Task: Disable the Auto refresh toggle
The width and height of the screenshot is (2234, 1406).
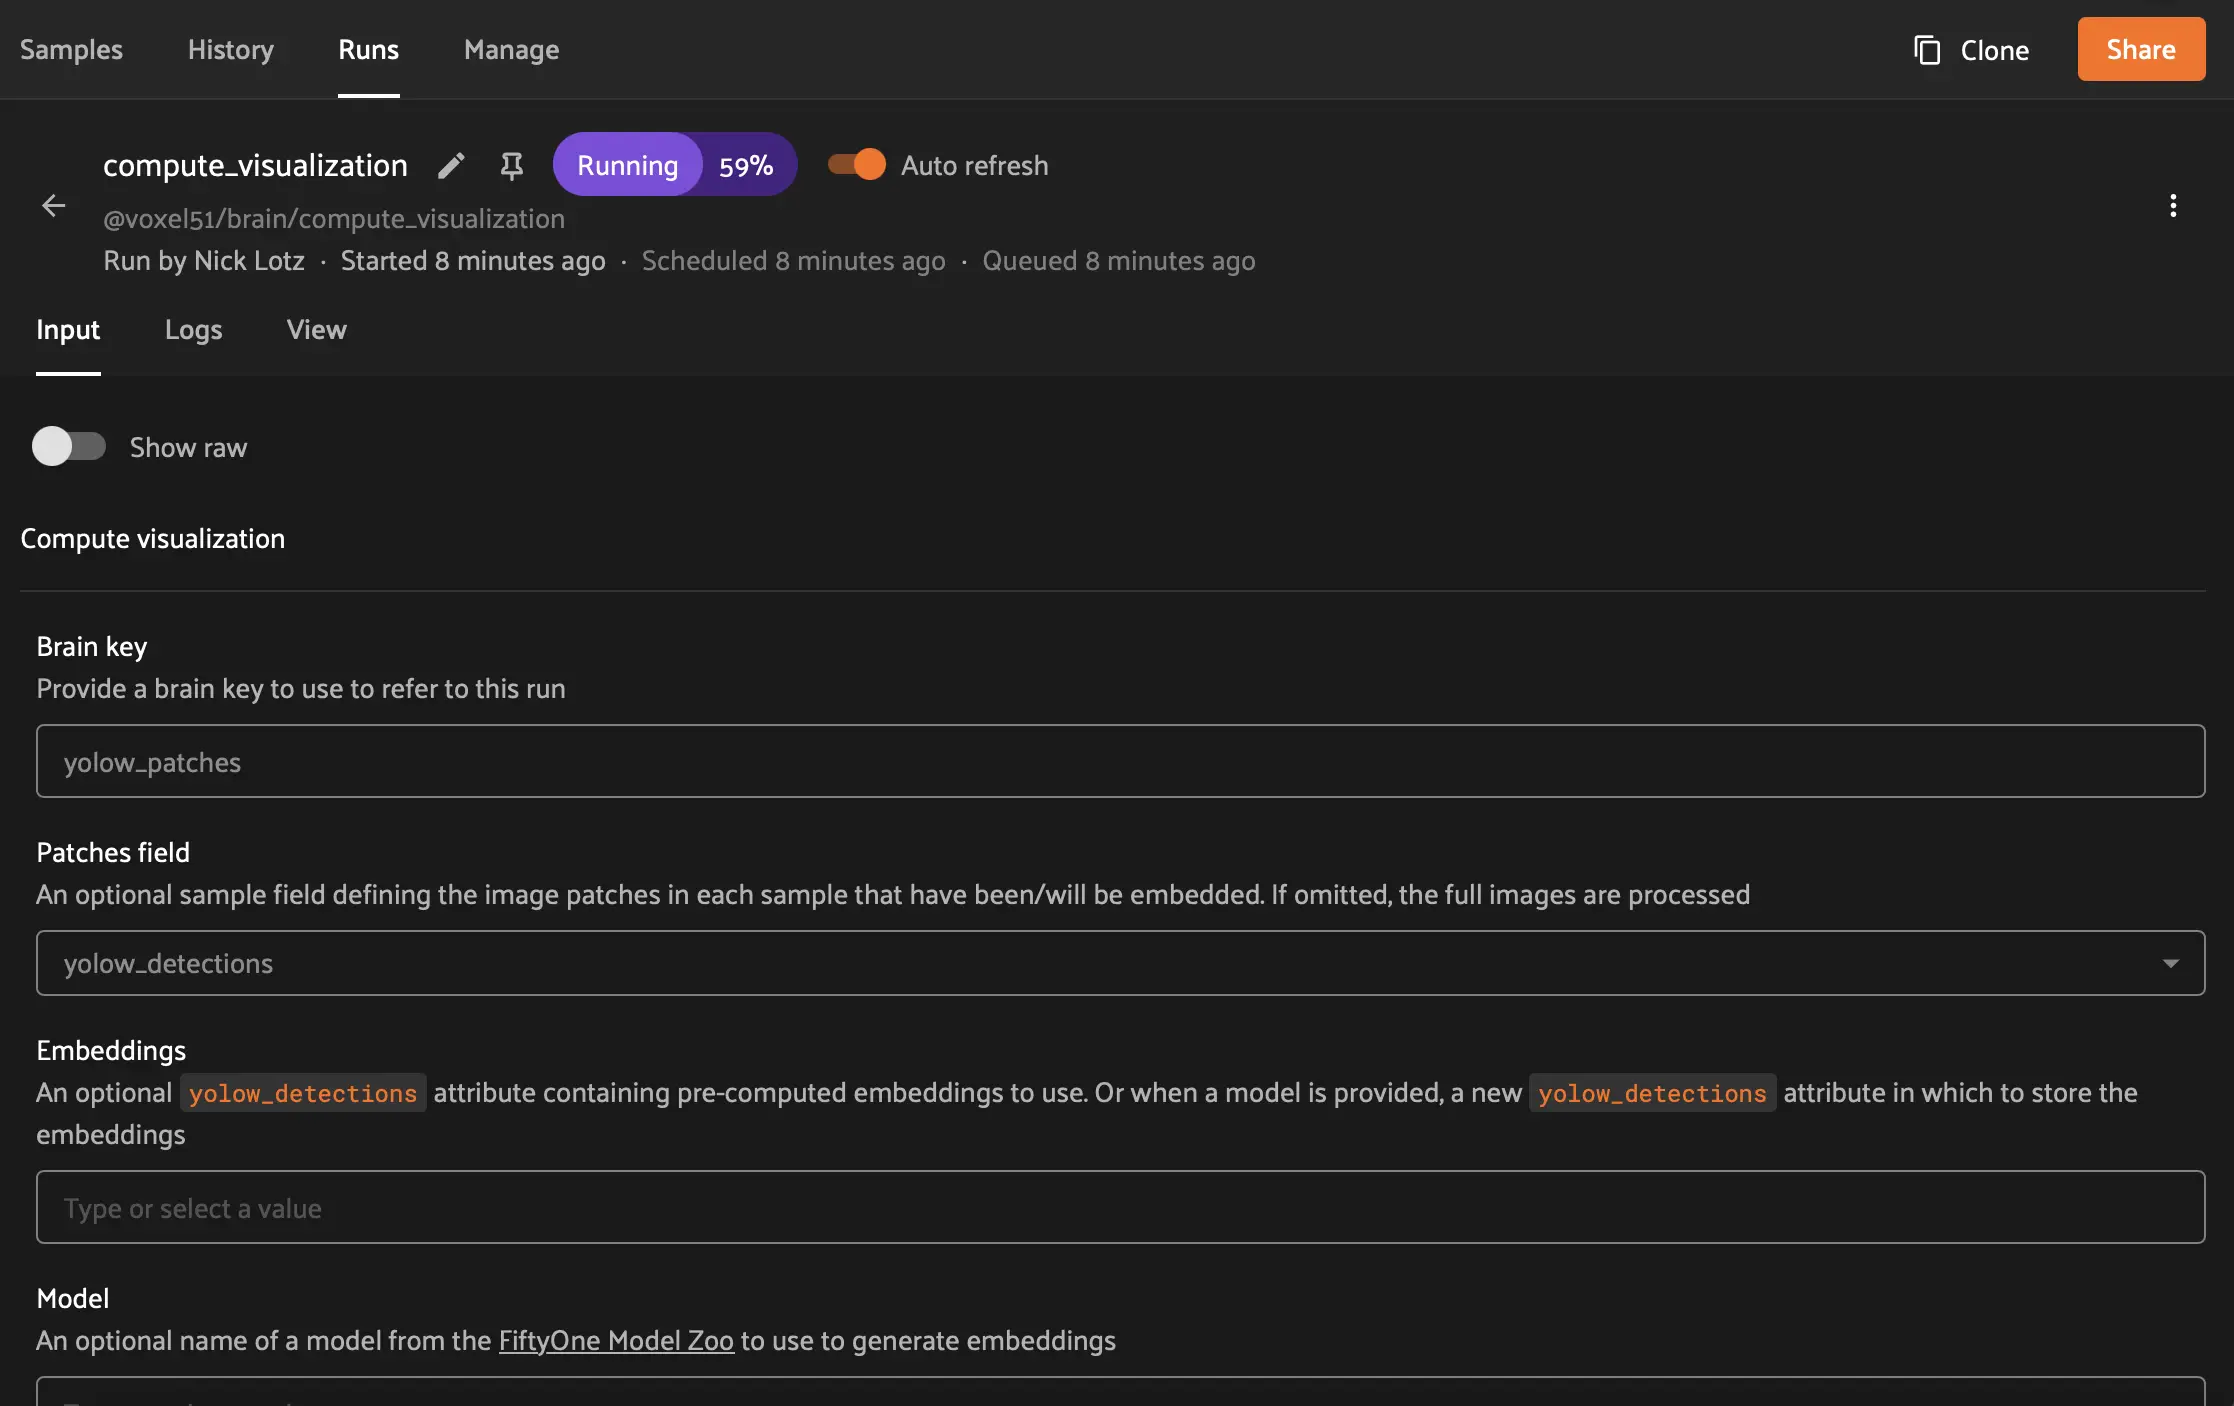Action: click(857, 165)
